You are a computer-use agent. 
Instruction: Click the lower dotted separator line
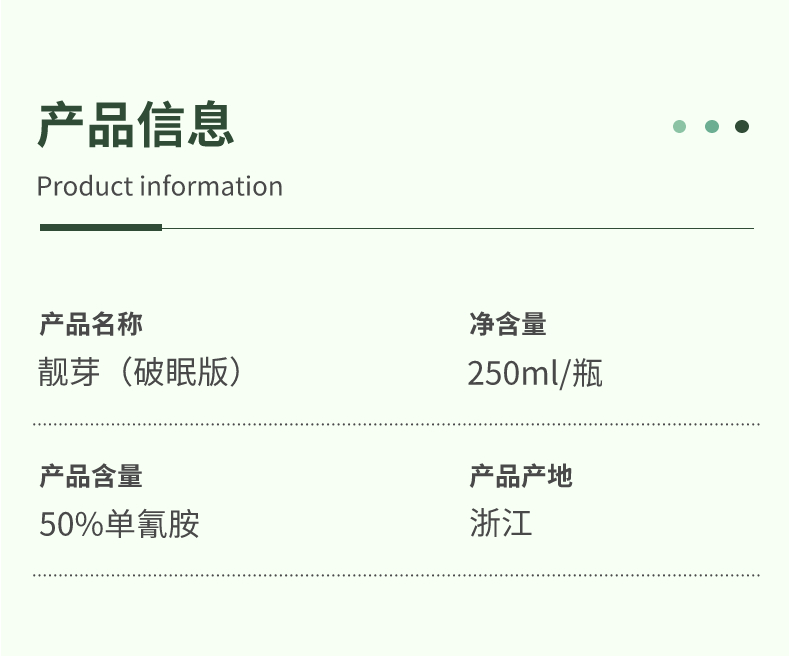click(396, 575)
